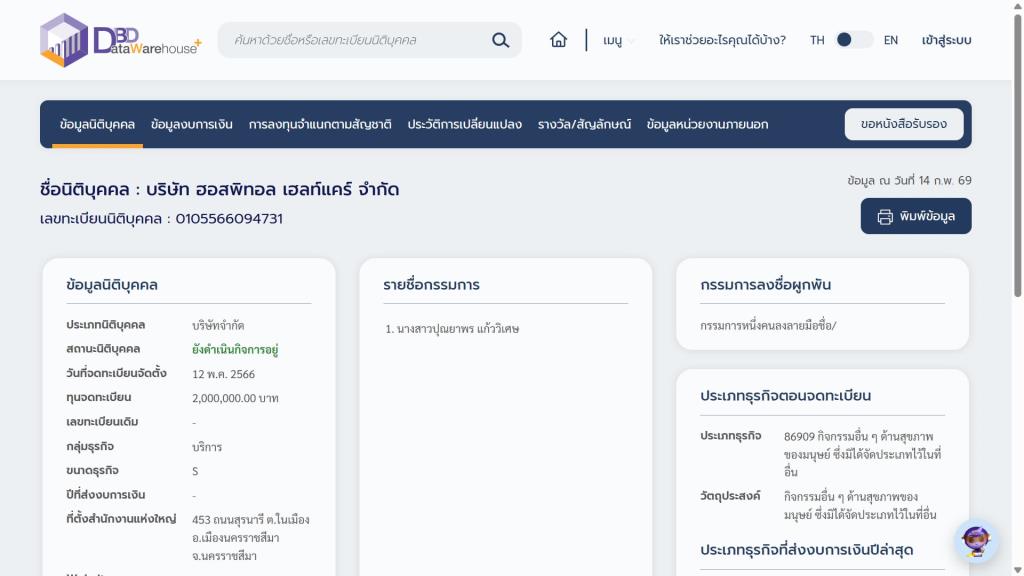Open the ให้เราช่วยอะไรคุณได้บ้าง? help link
Image resolution: width=1024 pixels, height=576 pixels.
722,40
